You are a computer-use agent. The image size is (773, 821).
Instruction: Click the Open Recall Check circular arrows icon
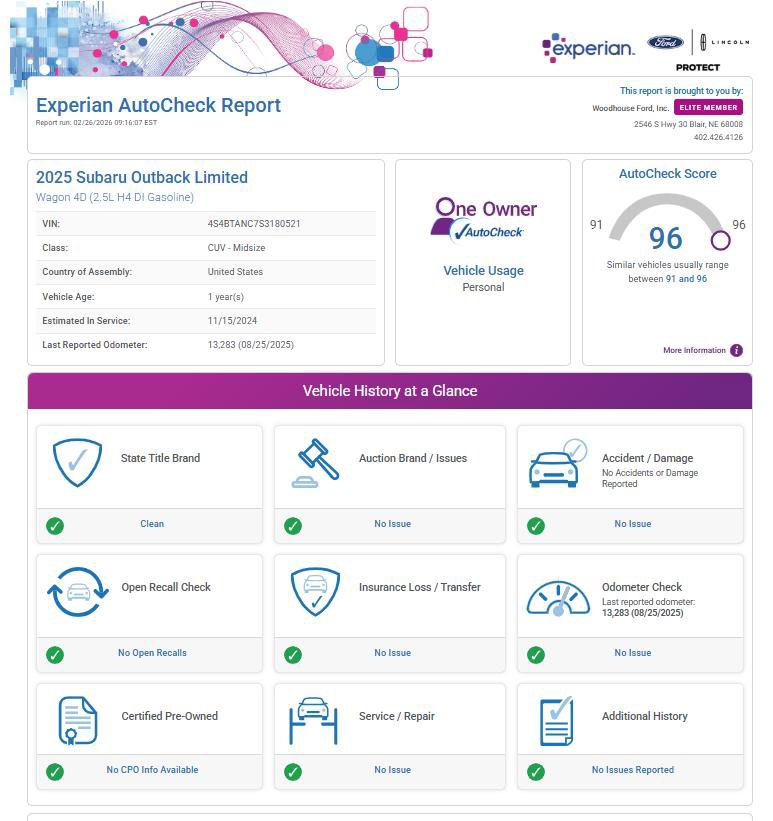tap(77, 592)
